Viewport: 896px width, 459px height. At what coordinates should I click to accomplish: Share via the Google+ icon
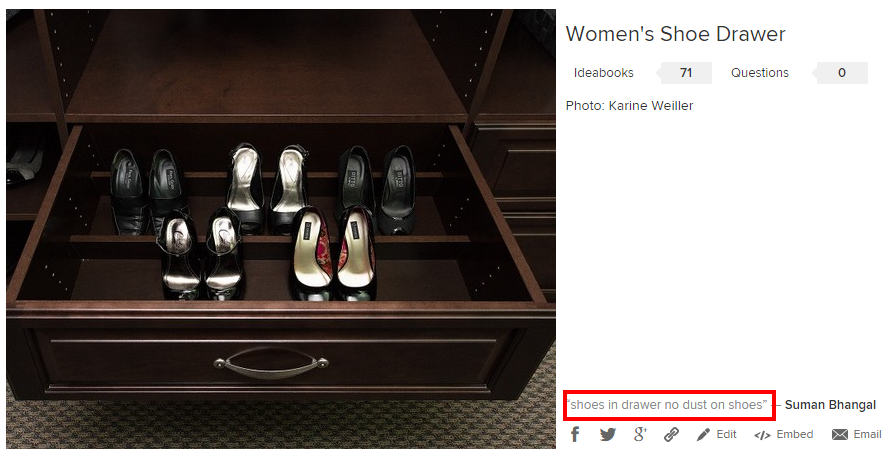tap(640, 434)
